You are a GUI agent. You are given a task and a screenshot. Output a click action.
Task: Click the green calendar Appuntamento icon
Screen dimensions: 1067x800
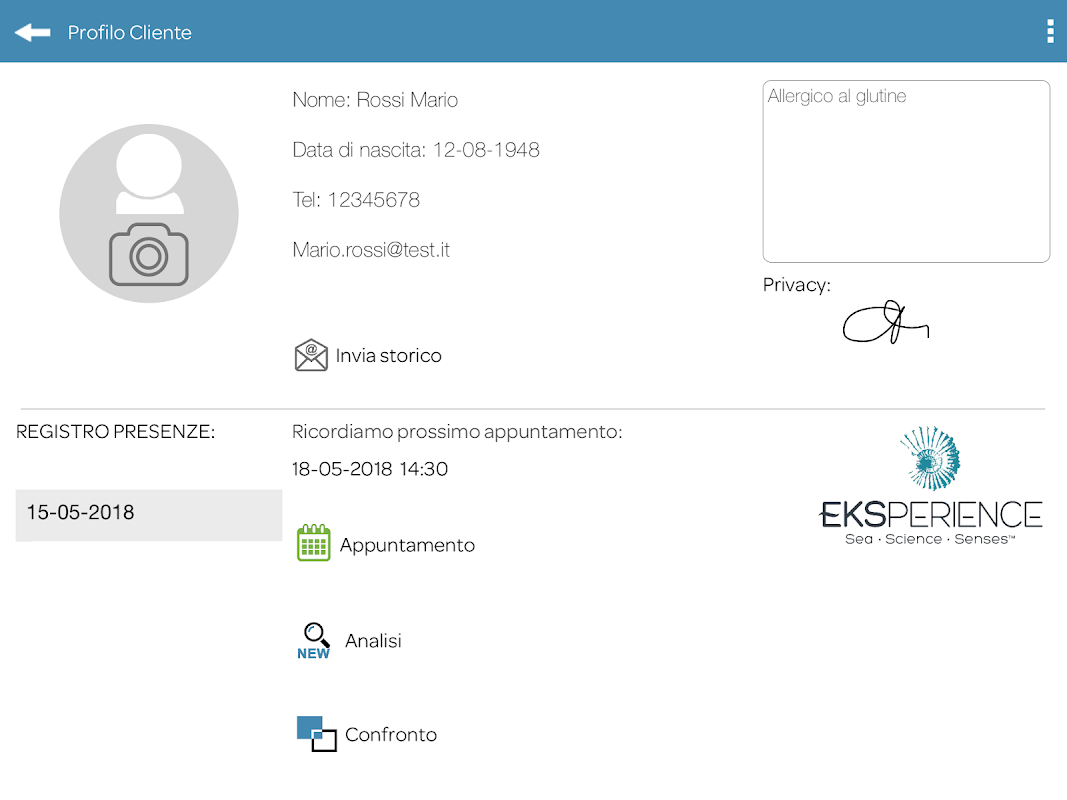pos(314,543)
